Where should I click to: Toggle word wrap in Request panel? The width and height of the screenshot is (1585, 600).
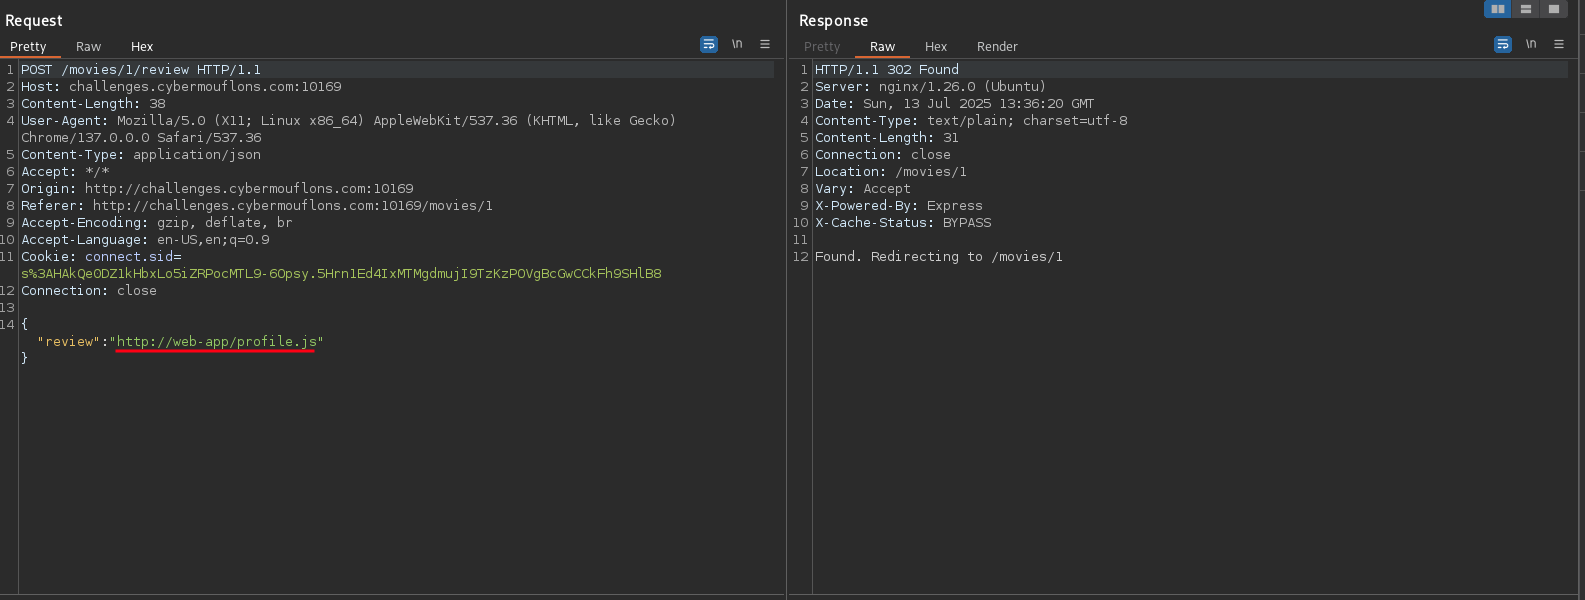(x=709, y=45)
